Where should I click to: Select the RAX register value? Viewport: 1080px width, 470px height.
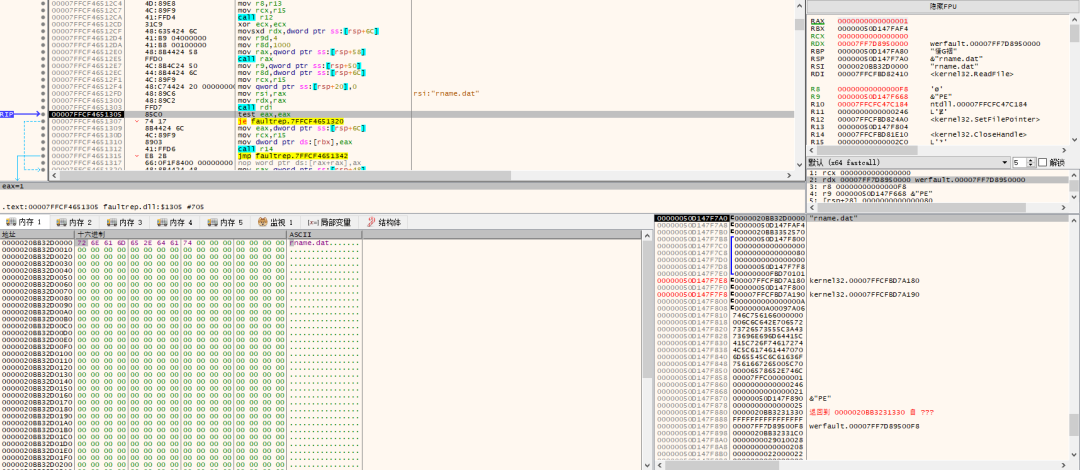click(872, 21)
